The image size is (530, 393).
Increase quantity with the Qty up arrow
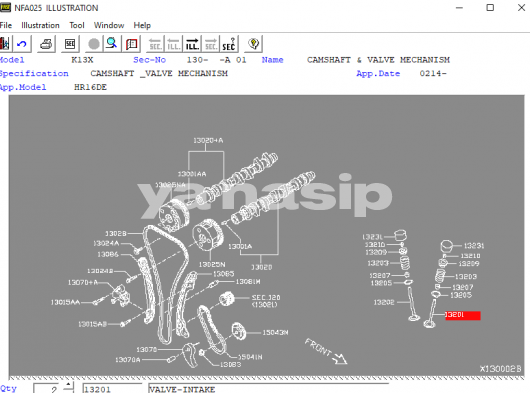coord(68,385)
